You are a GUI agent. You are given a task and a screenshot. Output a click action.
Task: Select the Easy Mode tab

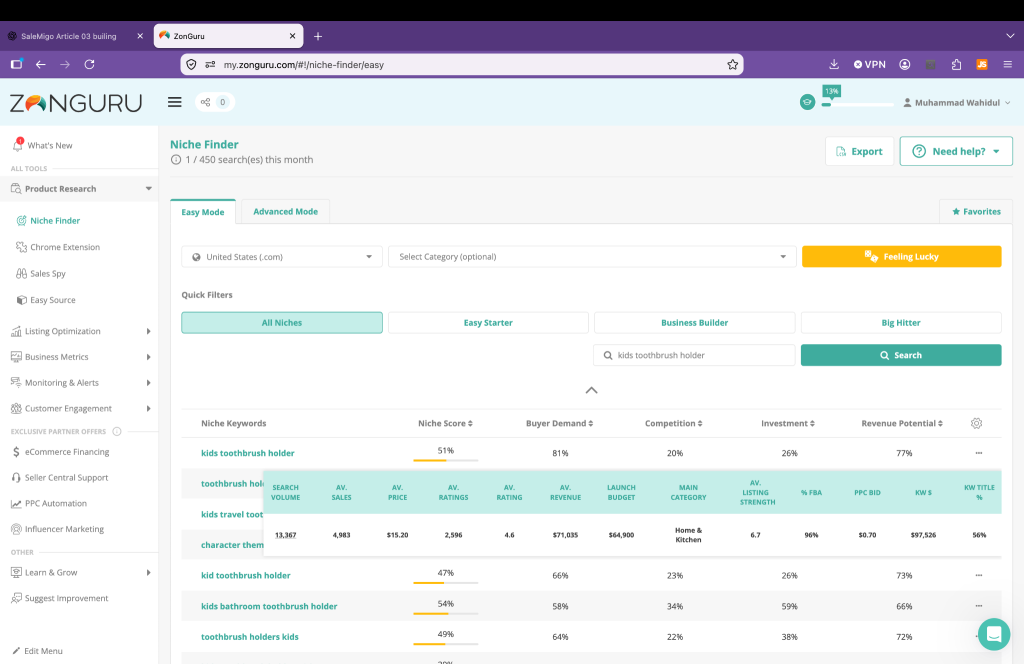coord(202,212)
